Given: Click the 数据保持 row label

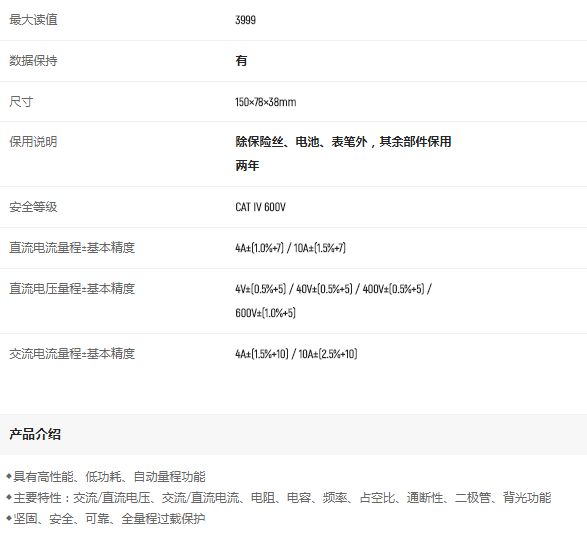Looking at the screenshot, I should click(33, 61).
